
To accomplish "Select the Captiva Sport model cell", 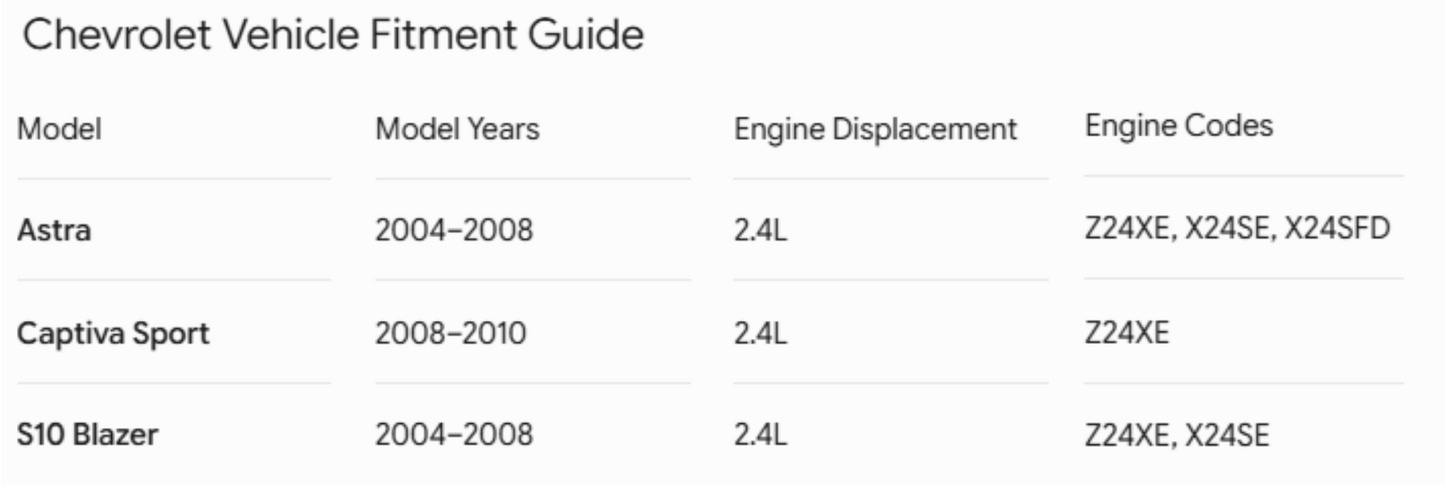I will [x=114, y=334].
